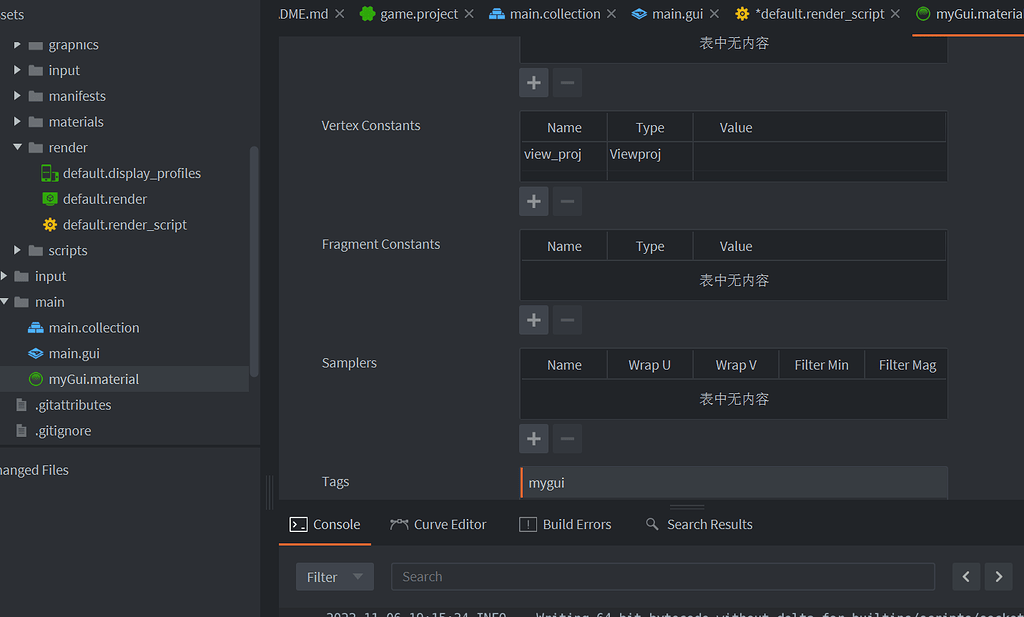Screen dimensions: 1024x617
Task: Add a Vertex Constant with the plus icon
Action: click(x=533, y=201)
